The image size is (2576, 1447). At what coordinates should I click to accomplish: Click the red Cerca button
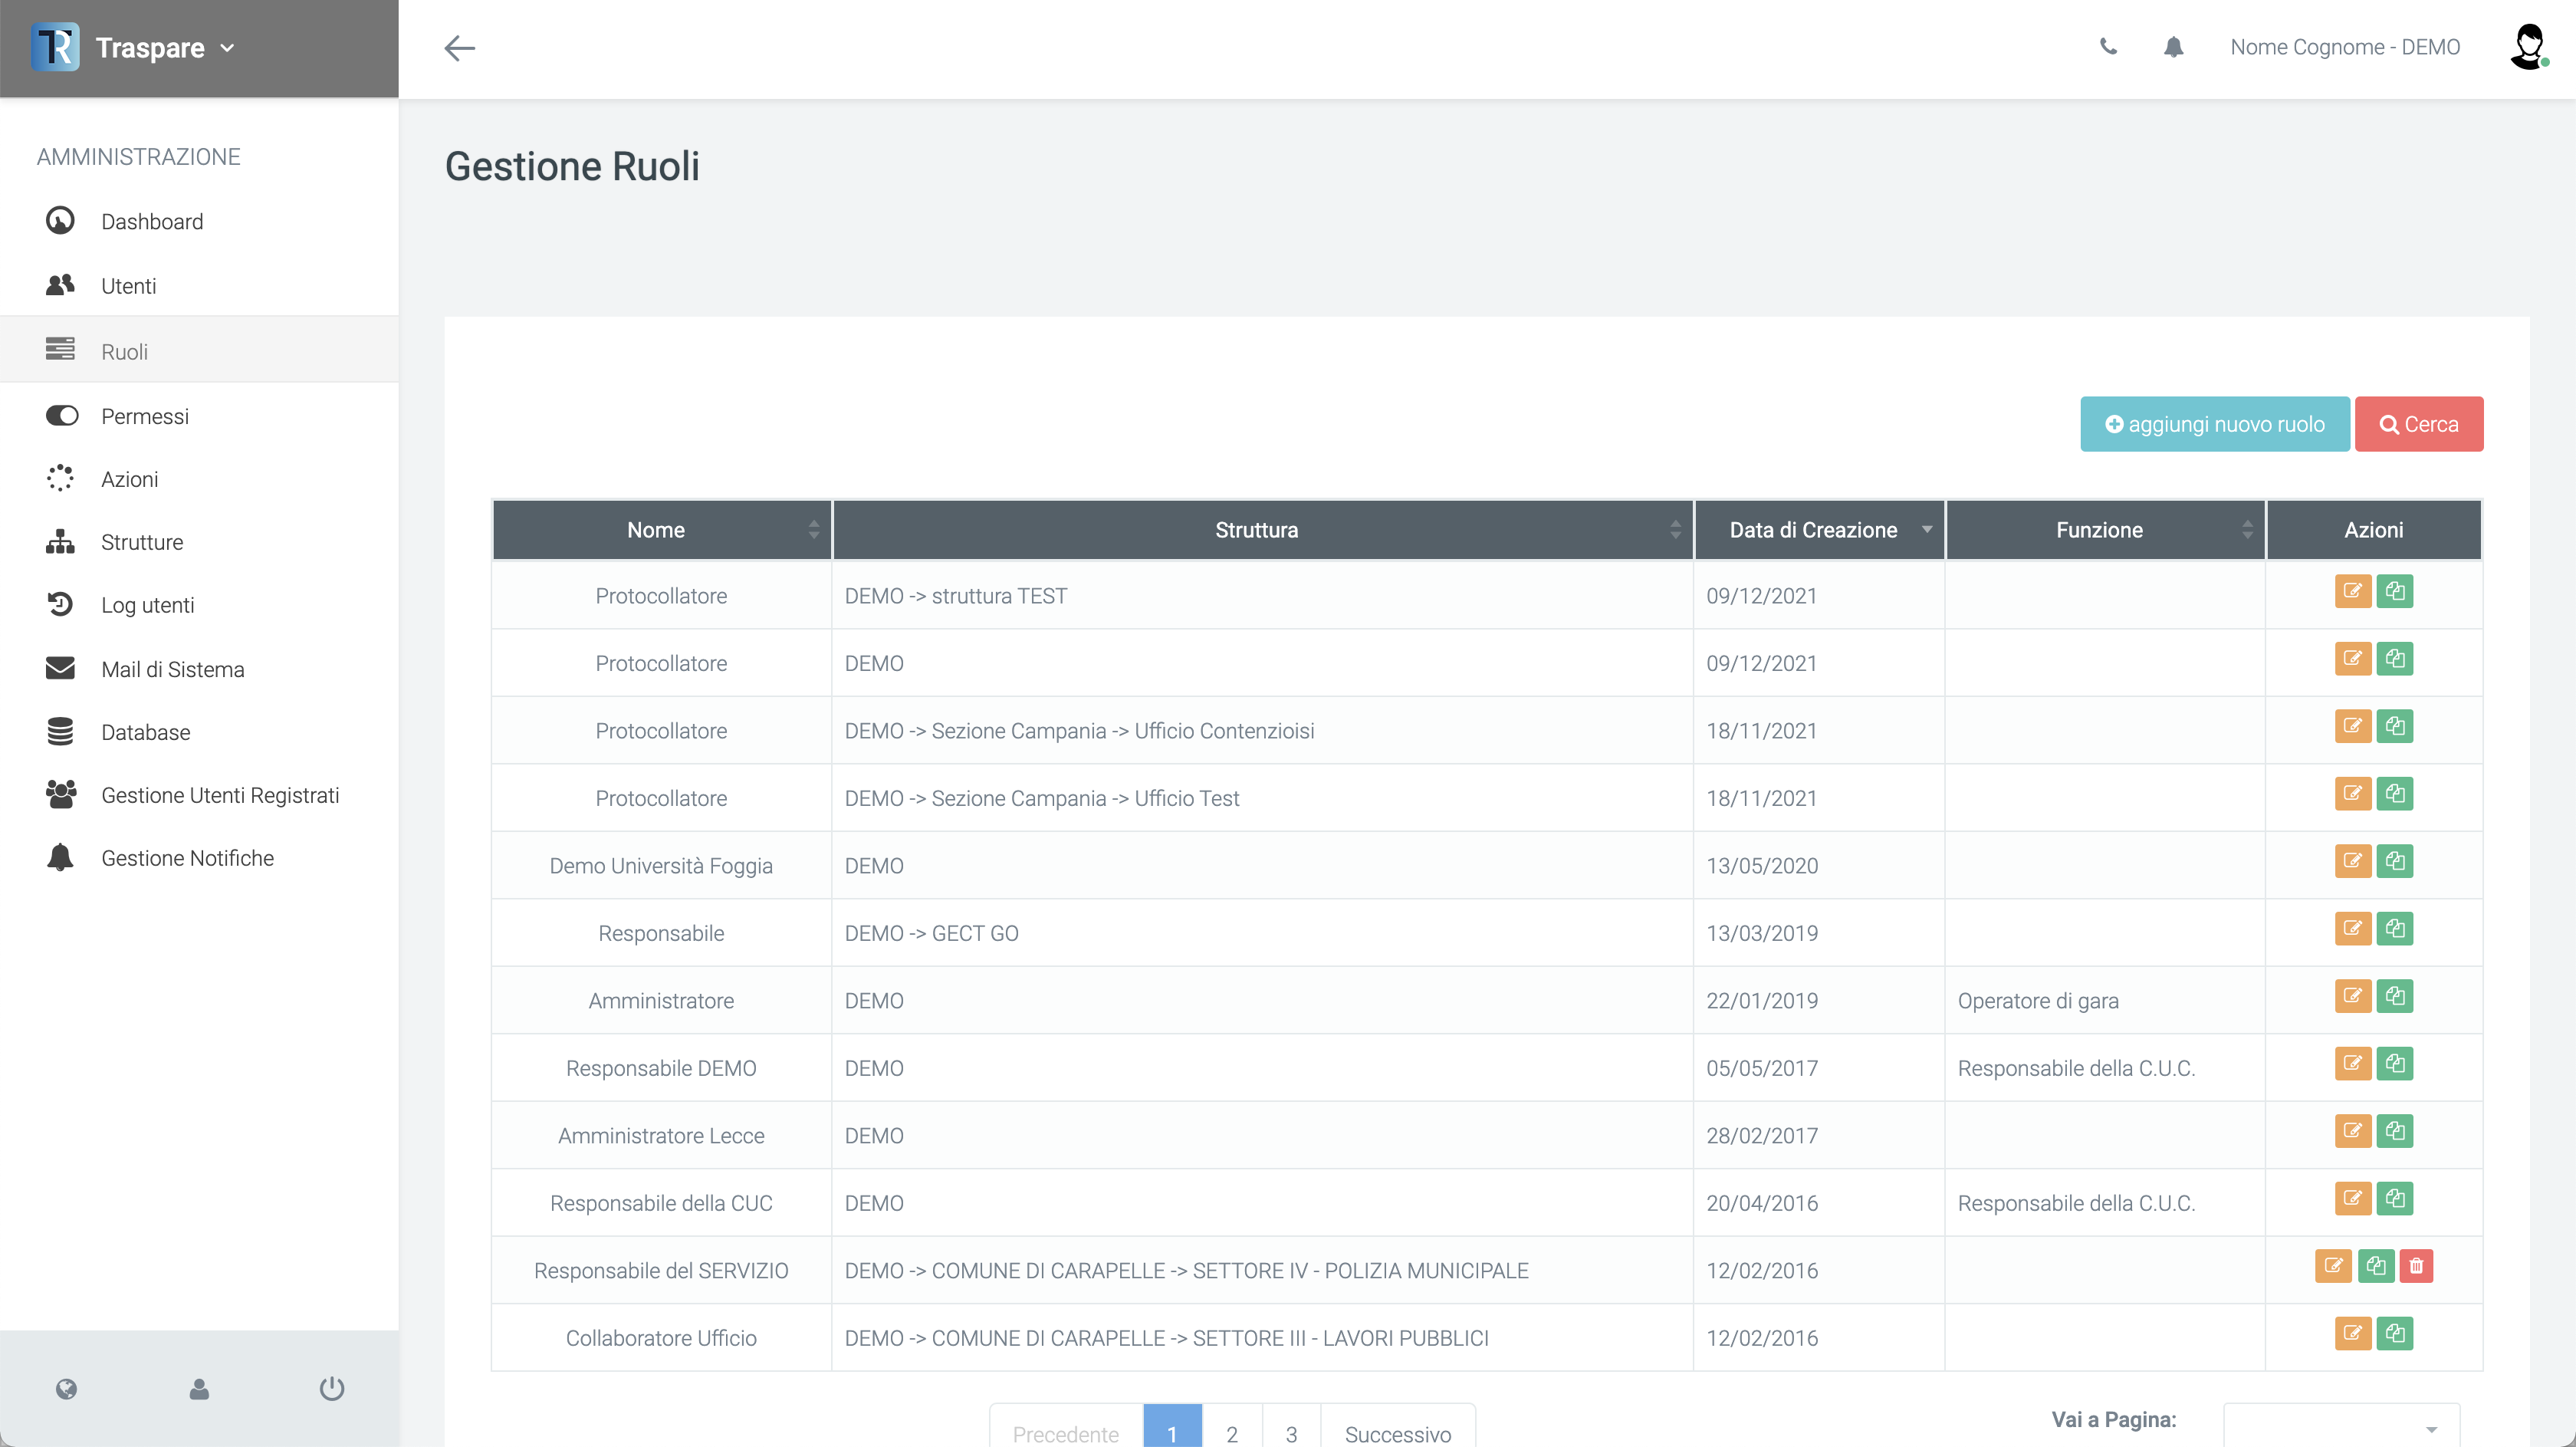tap(2418, 424)
